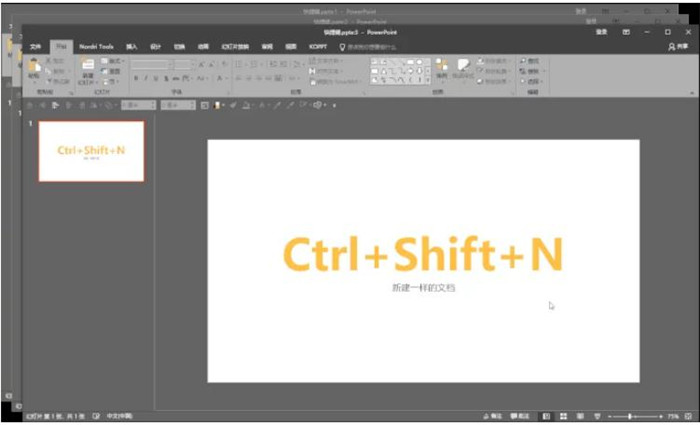
Task: Click the Cut button in Clipboard group
Action: [55, 61]
